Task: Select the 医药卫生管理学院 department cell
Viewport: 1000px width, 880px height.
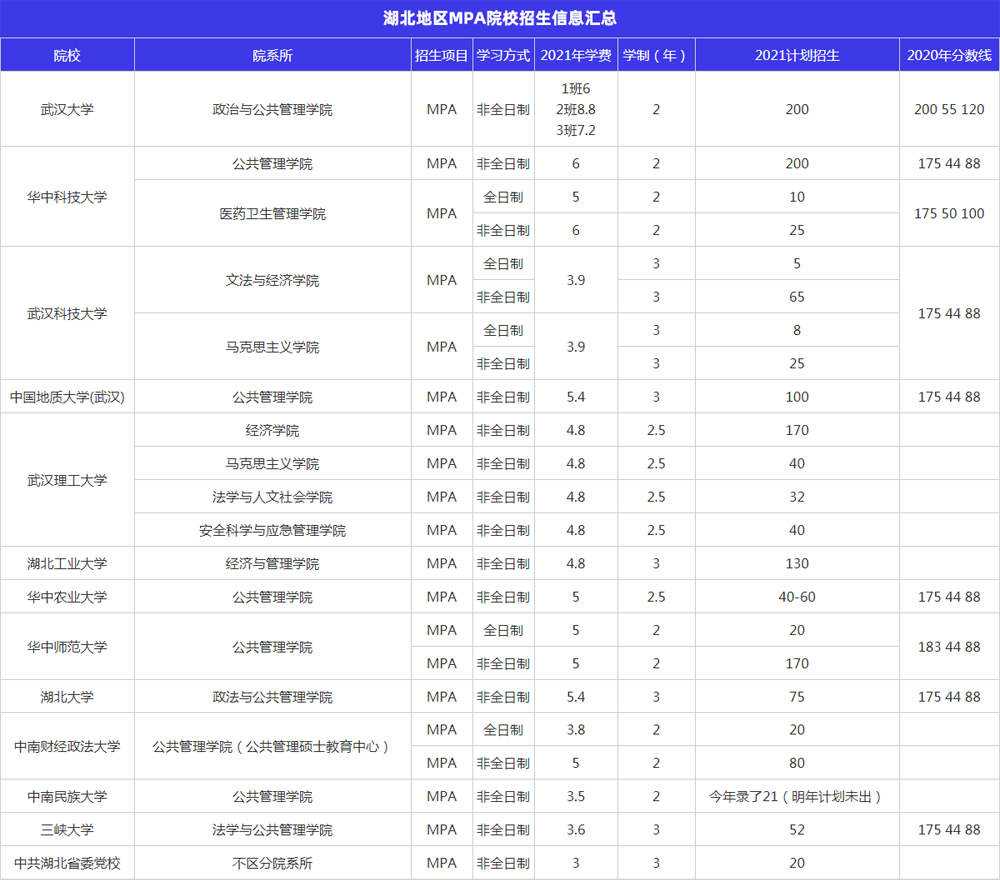Action: 272,213
